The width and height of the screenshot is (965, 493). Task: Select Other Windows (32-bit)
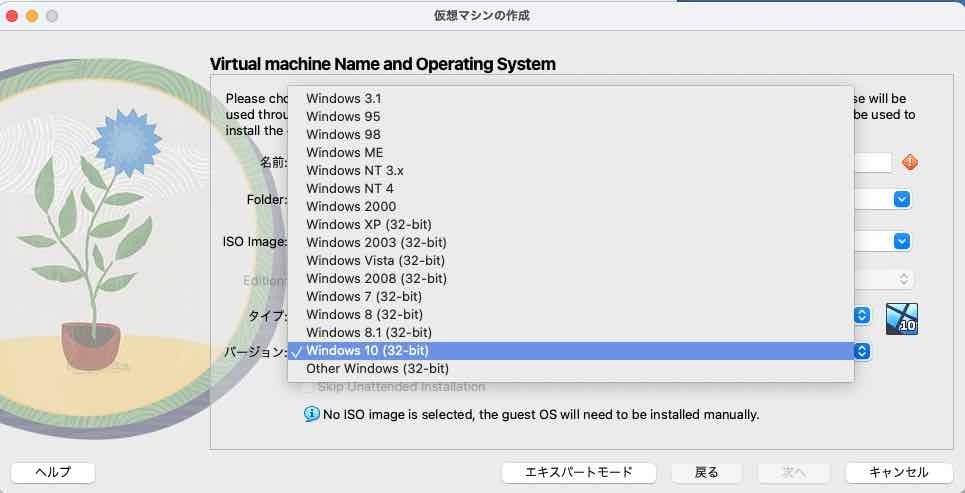(571, 369)
